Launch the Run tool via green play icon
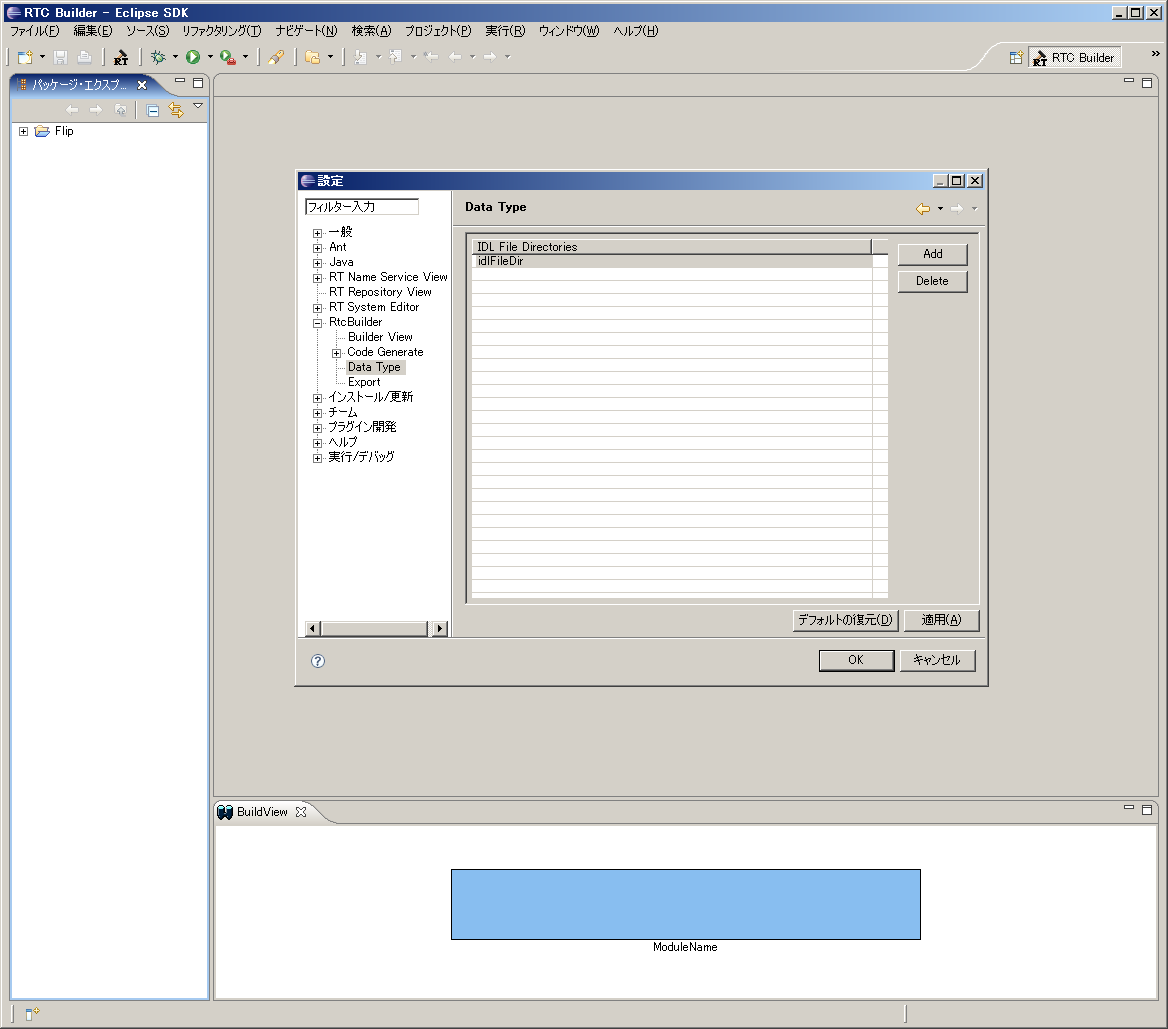Viewport: 1168px width, 1029px height. (194, 57)
